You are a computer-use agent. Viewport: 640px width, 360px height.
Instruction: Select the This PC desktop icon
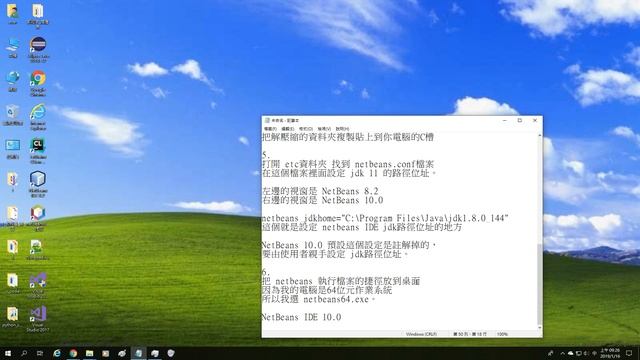click(13, 48)
